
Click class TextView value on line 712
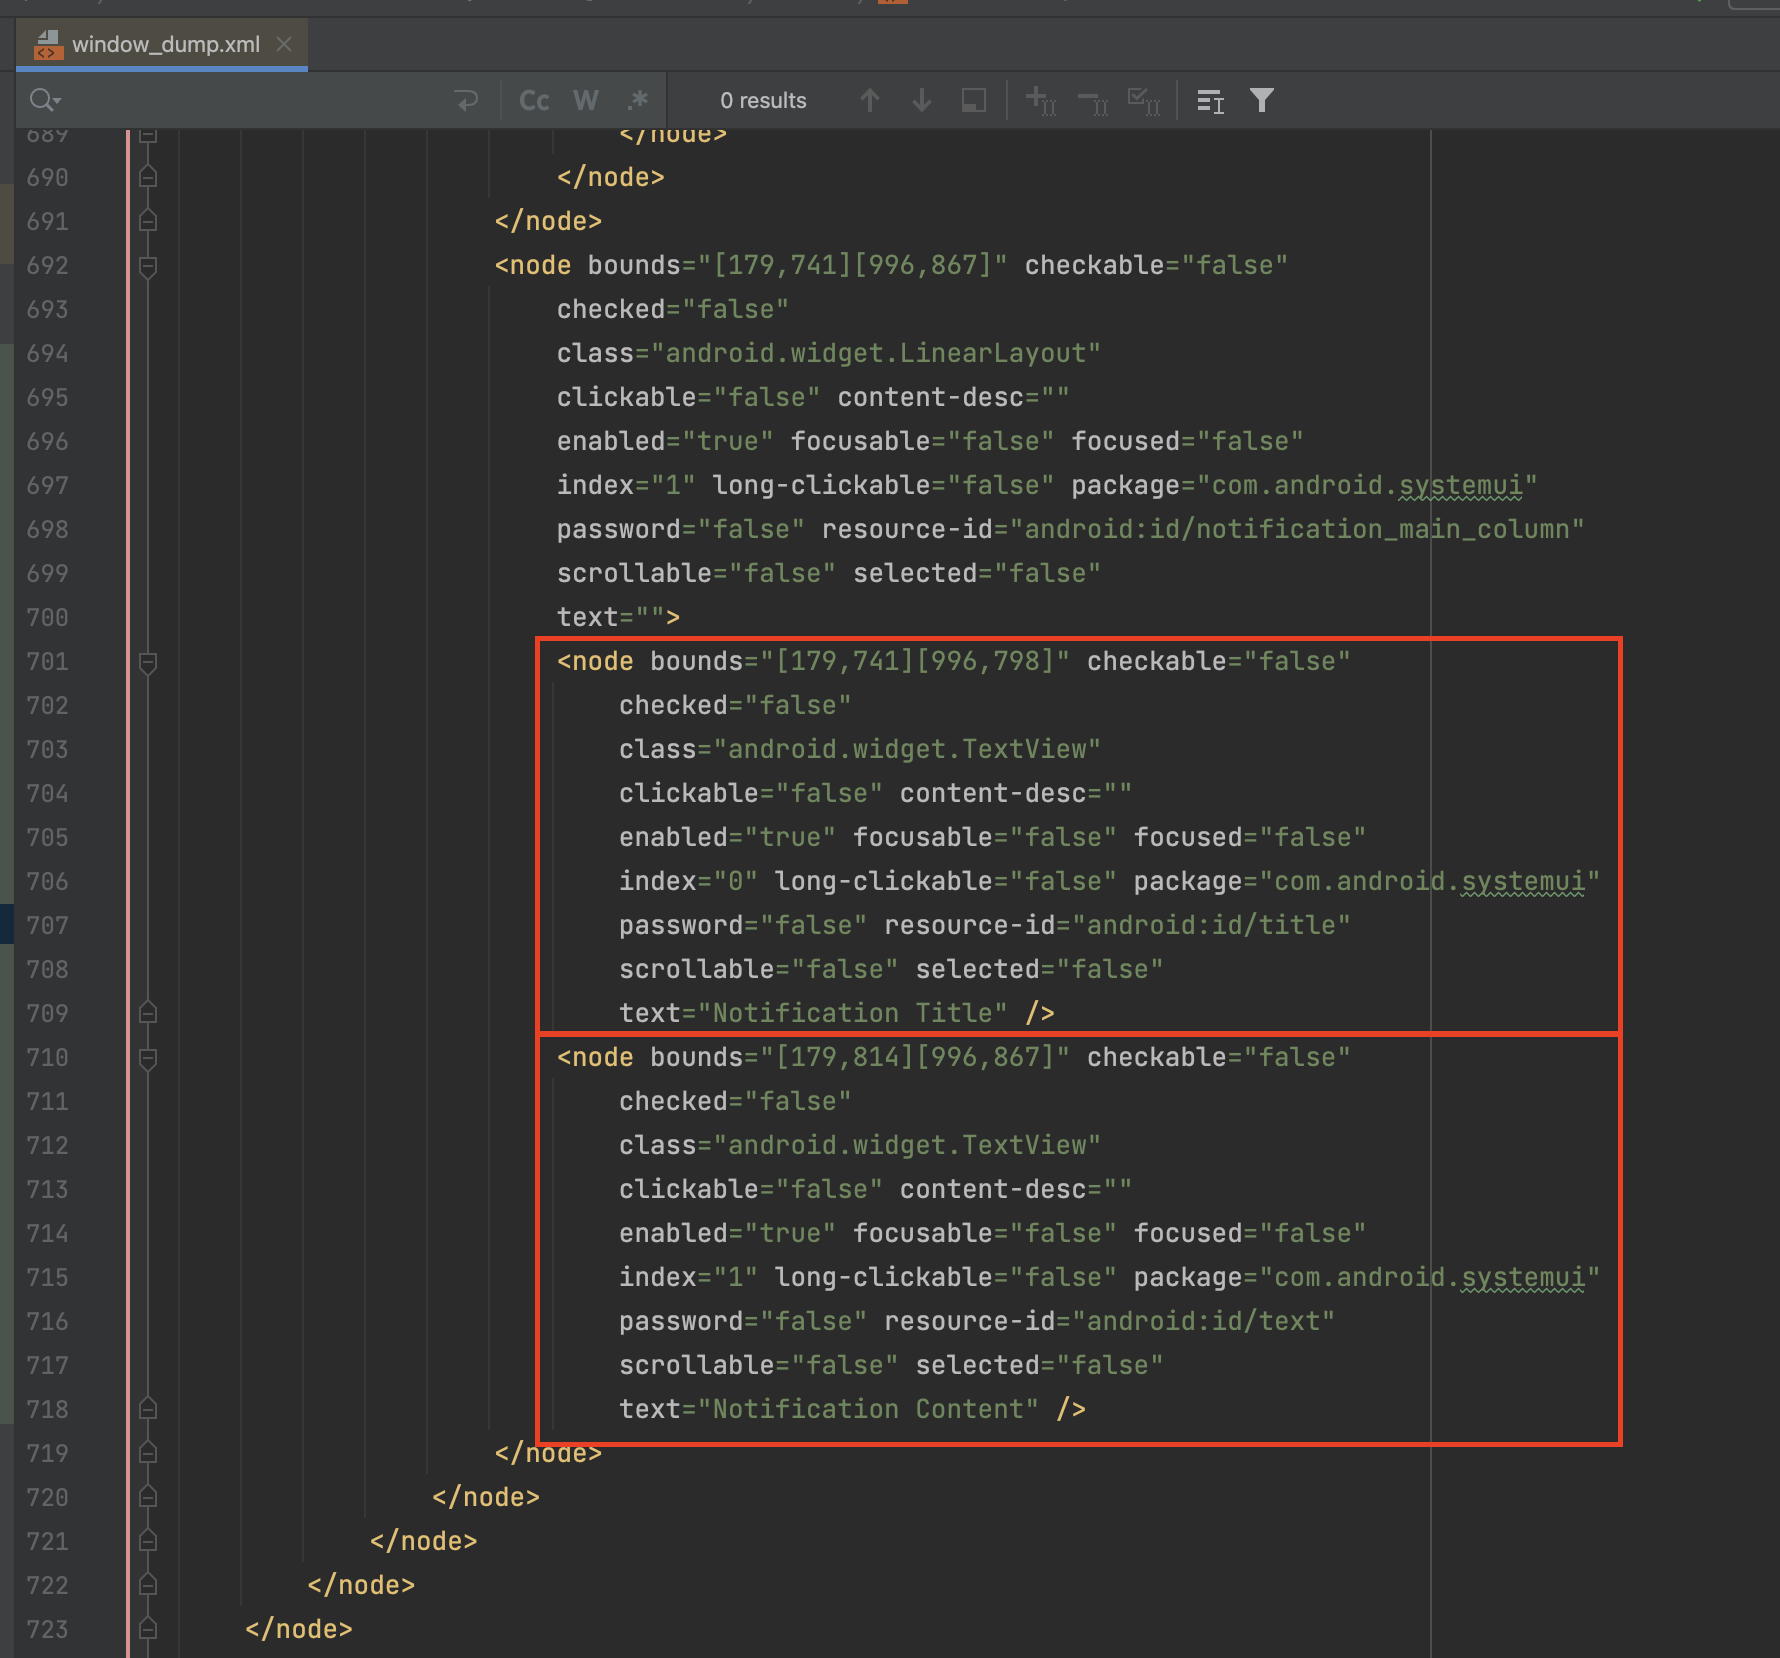(907, 1145)
